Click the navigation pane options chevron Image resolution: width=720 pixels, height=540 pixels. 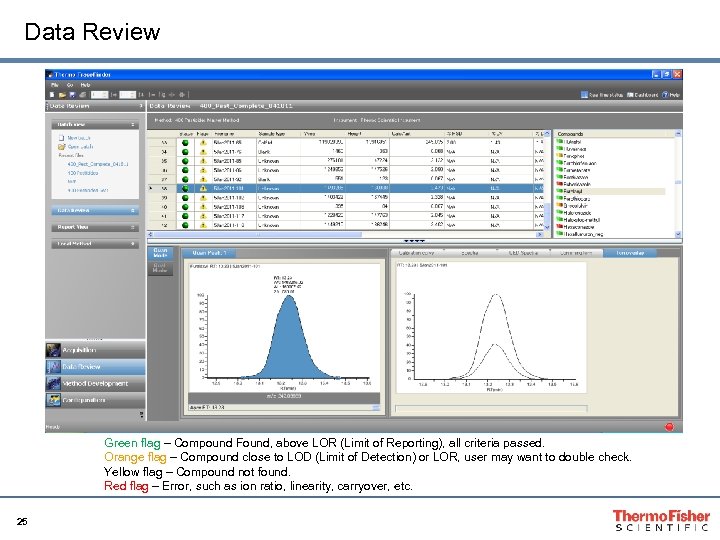pos(141,415)
